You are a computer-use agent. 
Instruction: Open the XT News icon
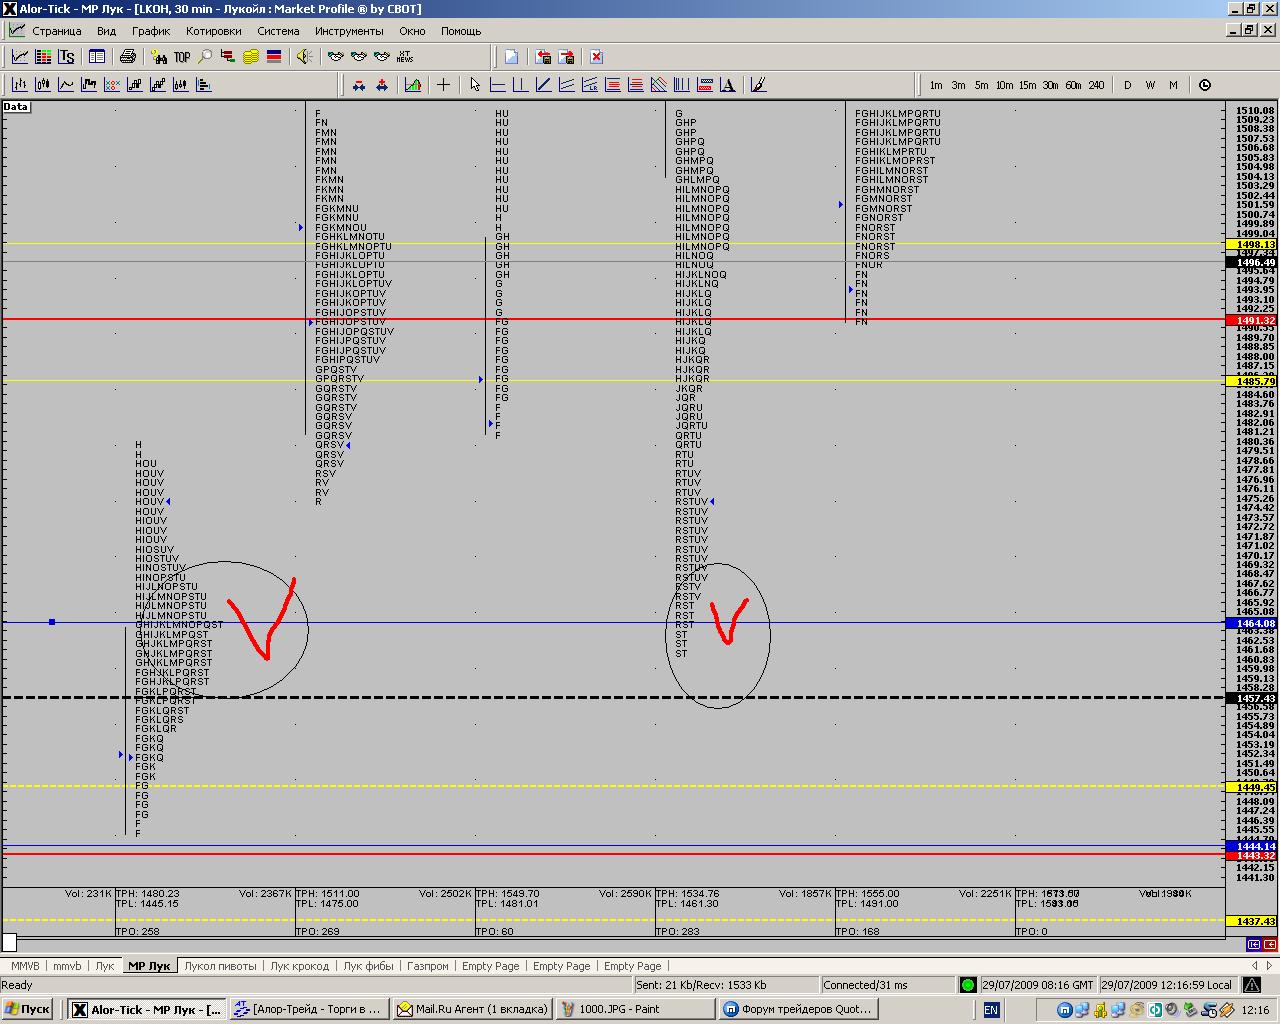(x=405, y=57)
